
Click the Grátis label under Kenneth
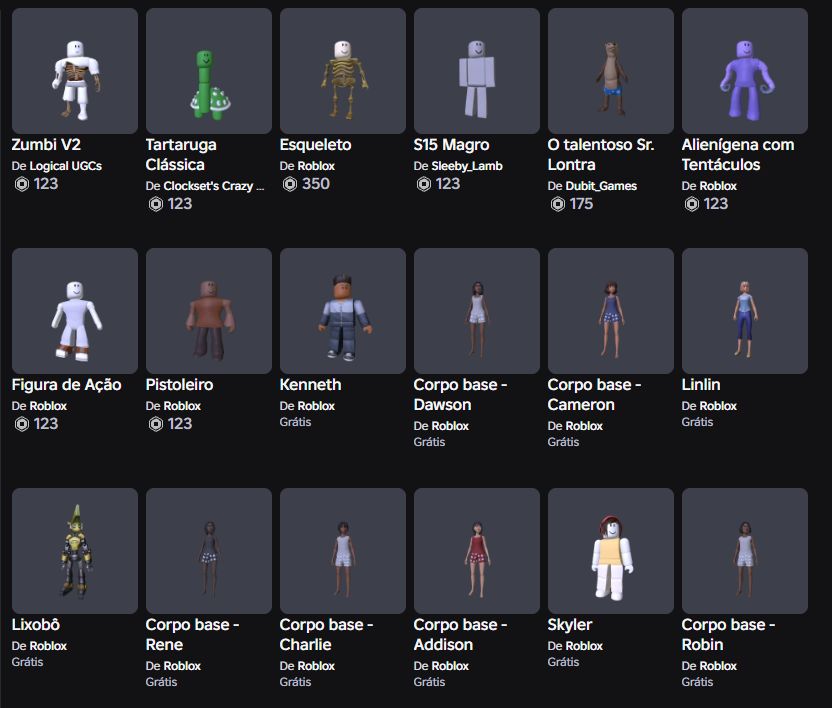(296, 422)
